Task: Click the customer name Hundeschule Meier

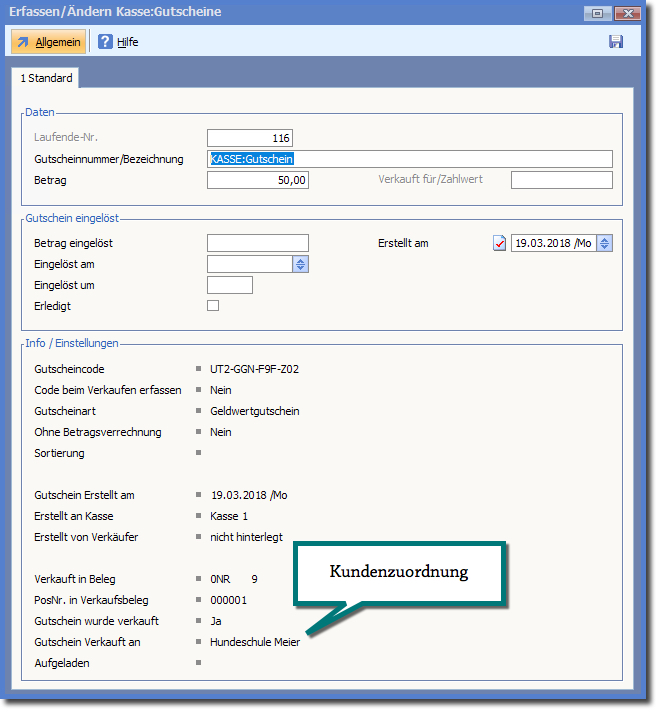Action: tap(255, 642)
